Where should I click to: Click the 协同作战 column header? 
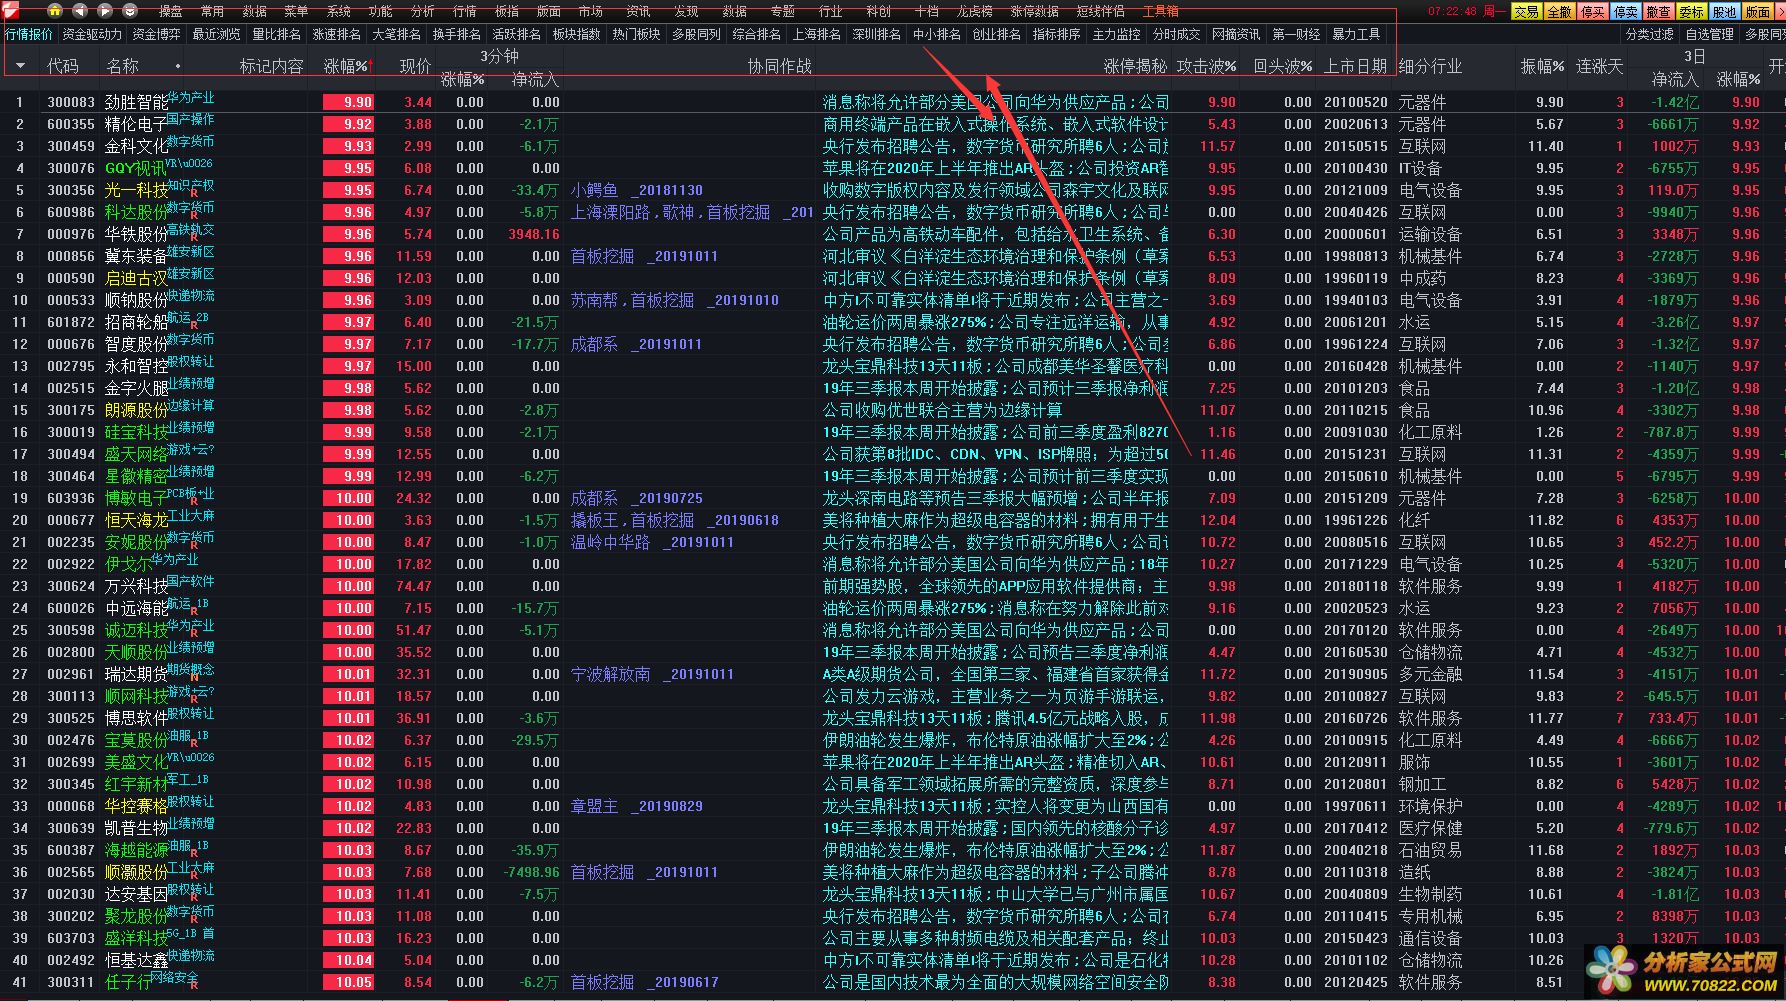point(780,66)
